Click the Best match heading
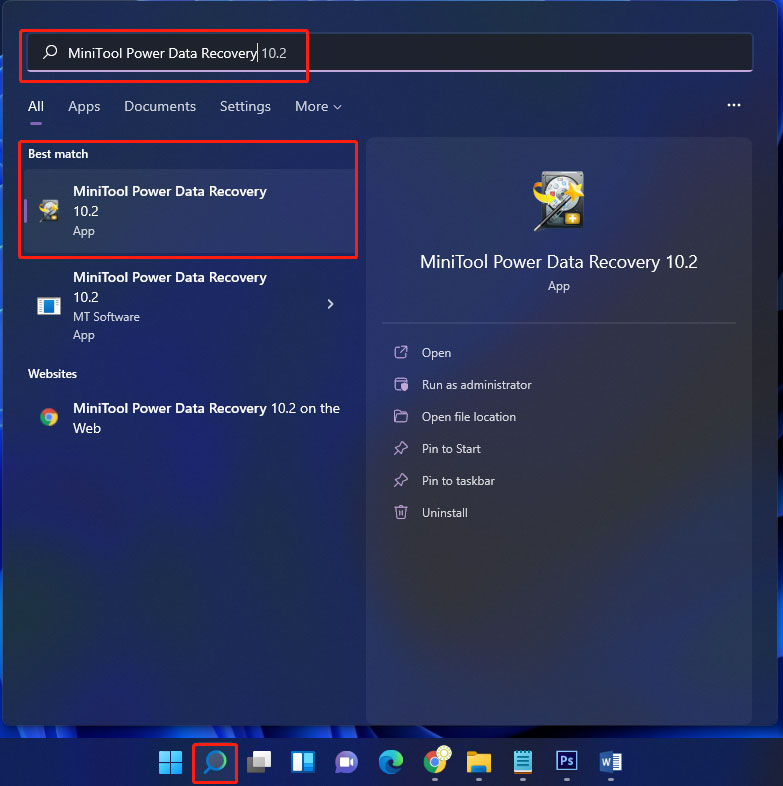 58,154
